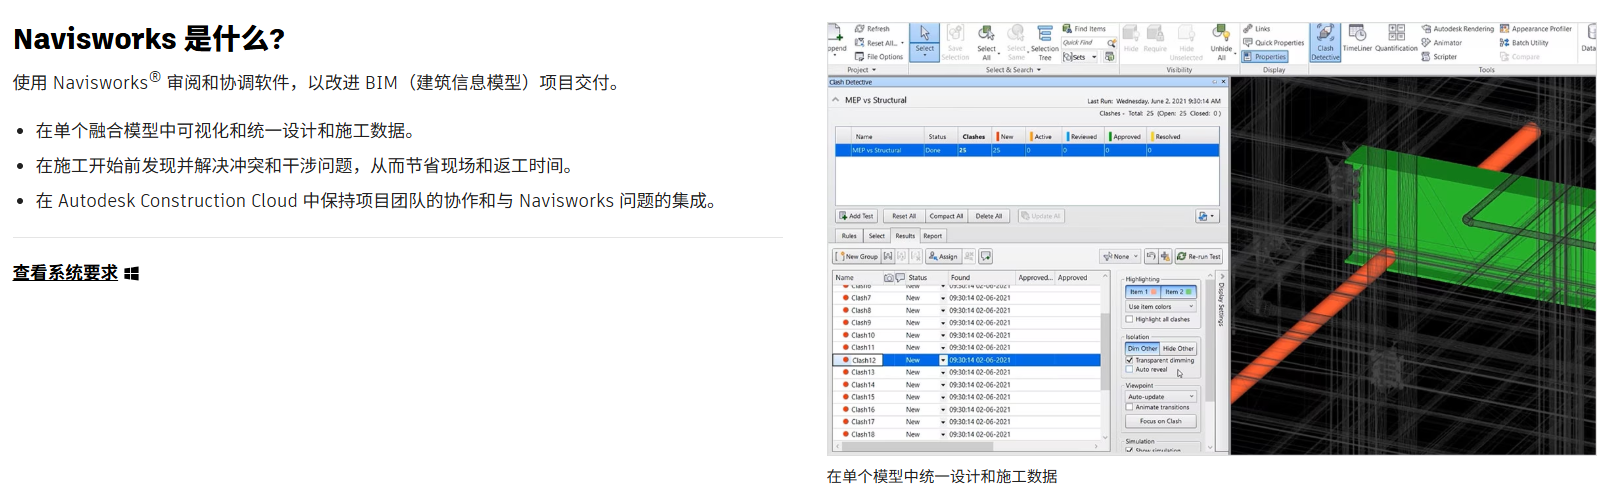Open the 查看系统要求 link
Screen dimensions: 1611x502
65,273
